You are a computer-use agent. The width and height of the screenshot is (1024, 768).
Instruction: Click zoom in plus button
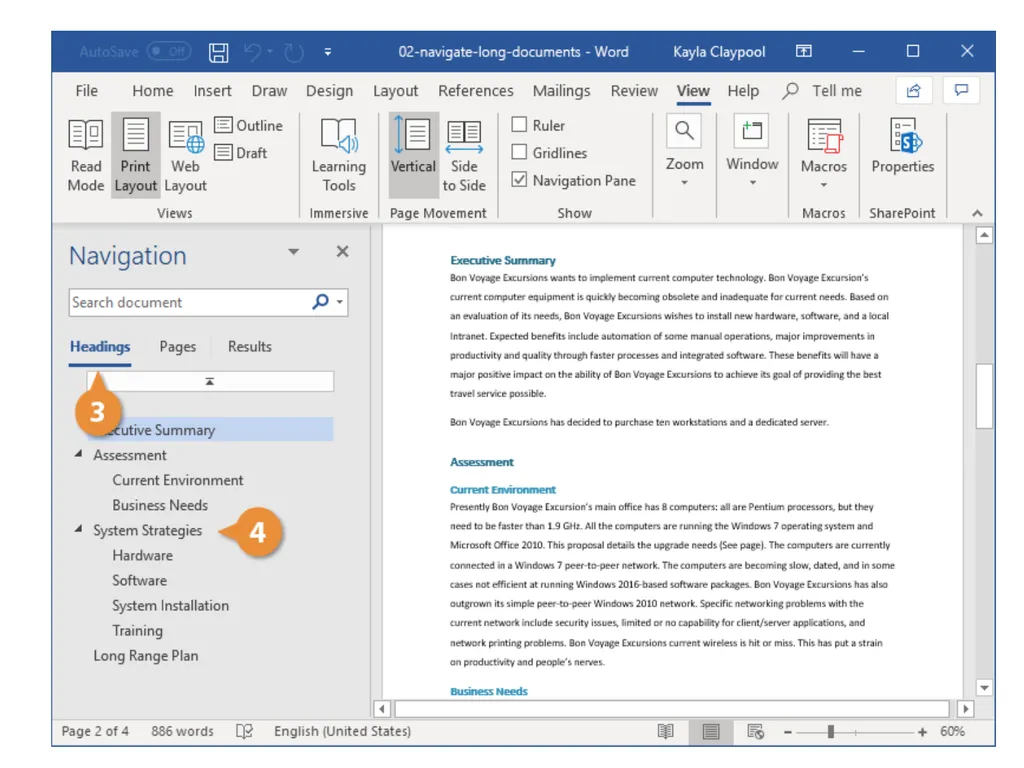922,732
